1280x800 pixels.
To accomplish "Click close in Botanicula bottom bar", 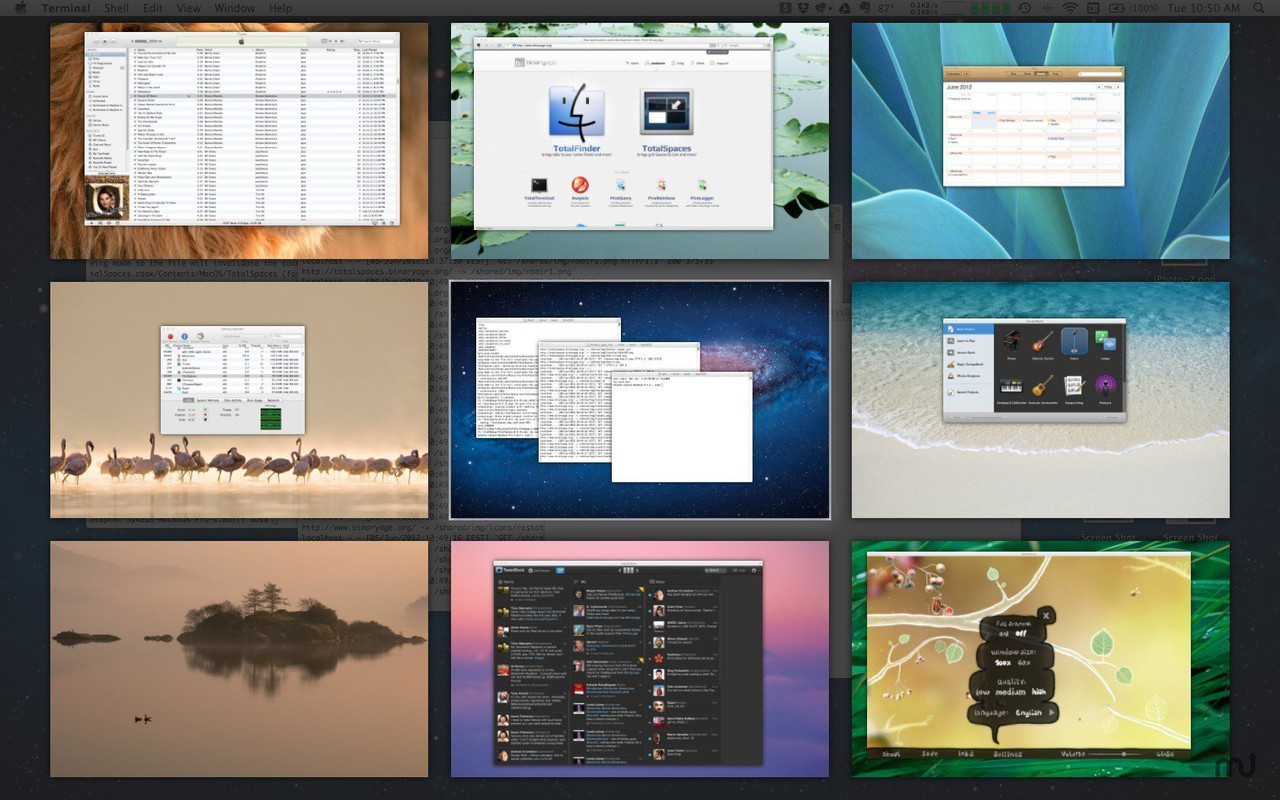I will coord(1166,754).
